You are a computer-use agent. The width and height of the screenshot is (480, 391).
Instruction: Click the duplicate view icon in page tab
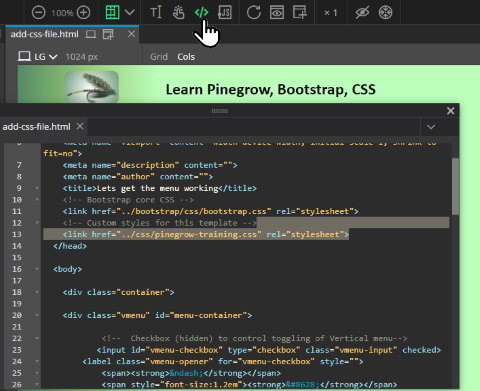pyautogui.click(x=108, y=34)
